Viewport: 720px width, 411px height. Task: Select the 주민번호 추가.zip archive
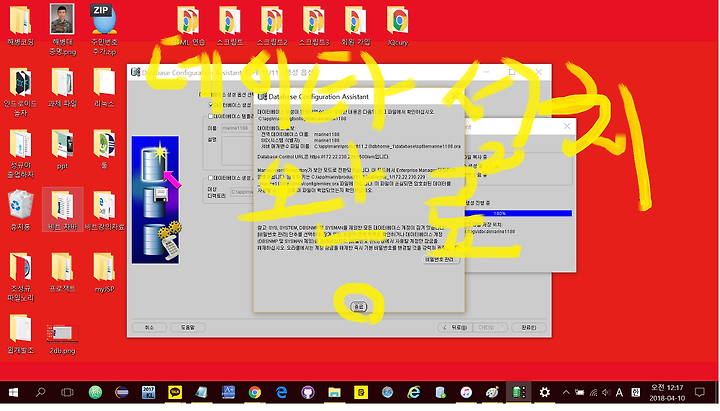tap(104, 29)
